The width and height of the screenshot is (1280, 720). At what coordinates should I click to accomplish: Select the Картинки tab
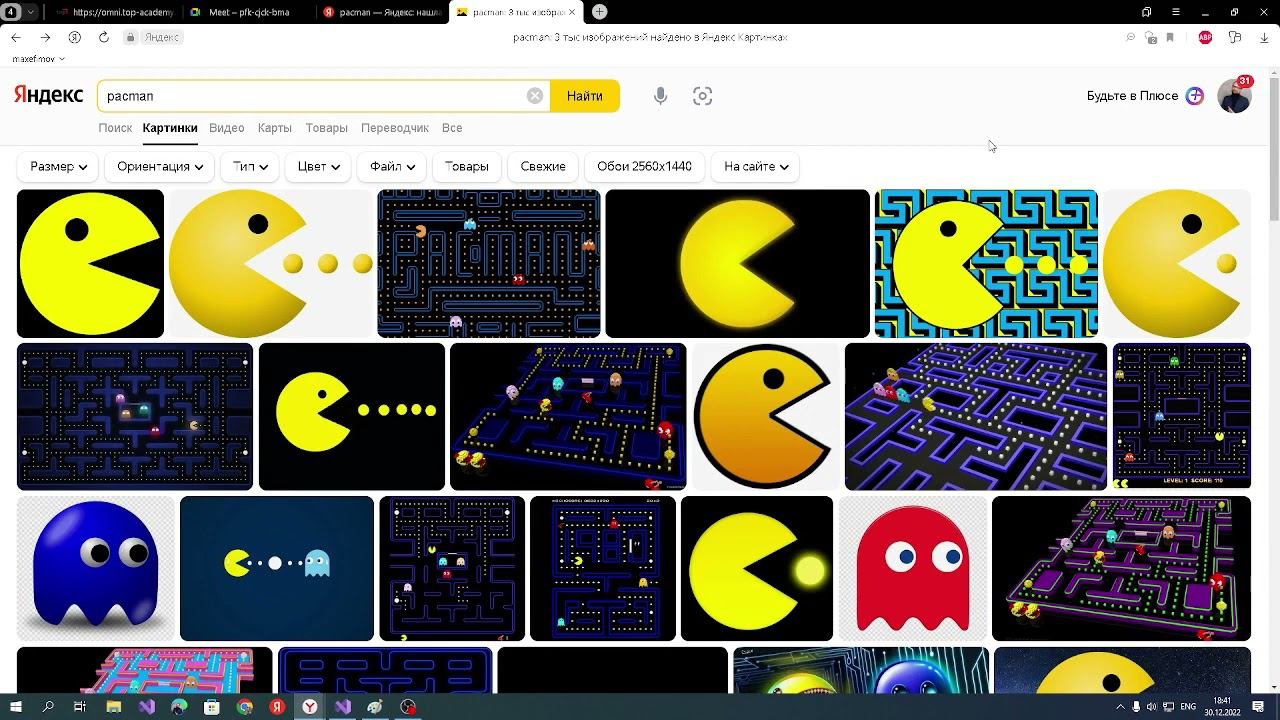(170, 128)
